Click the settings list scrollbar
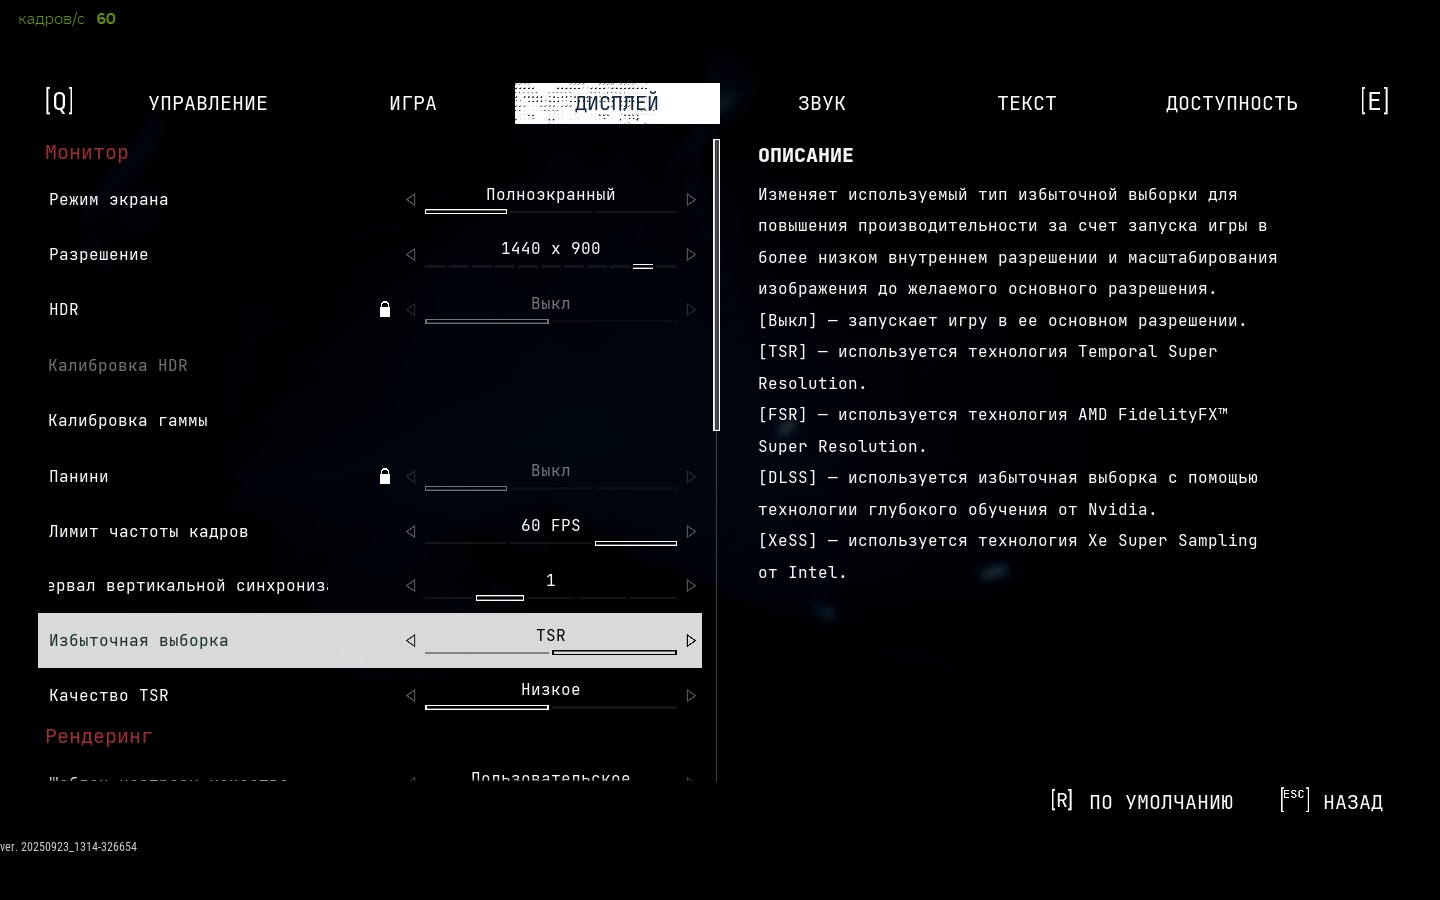This screenshot has height=900, width=1440. [716, 286]
